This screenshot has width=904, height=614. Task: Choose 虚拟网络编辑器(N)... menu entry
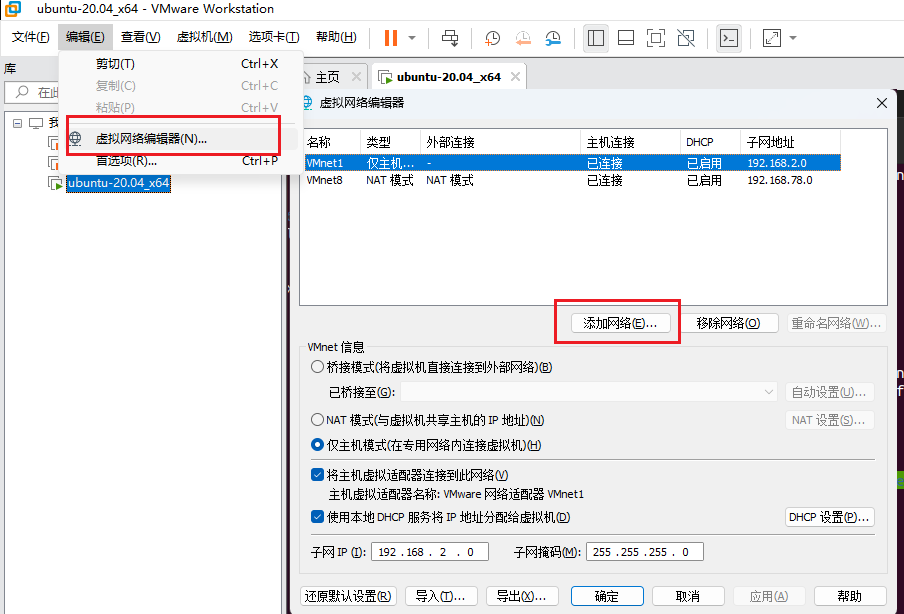pyautogui.click(x=181, y=139)
